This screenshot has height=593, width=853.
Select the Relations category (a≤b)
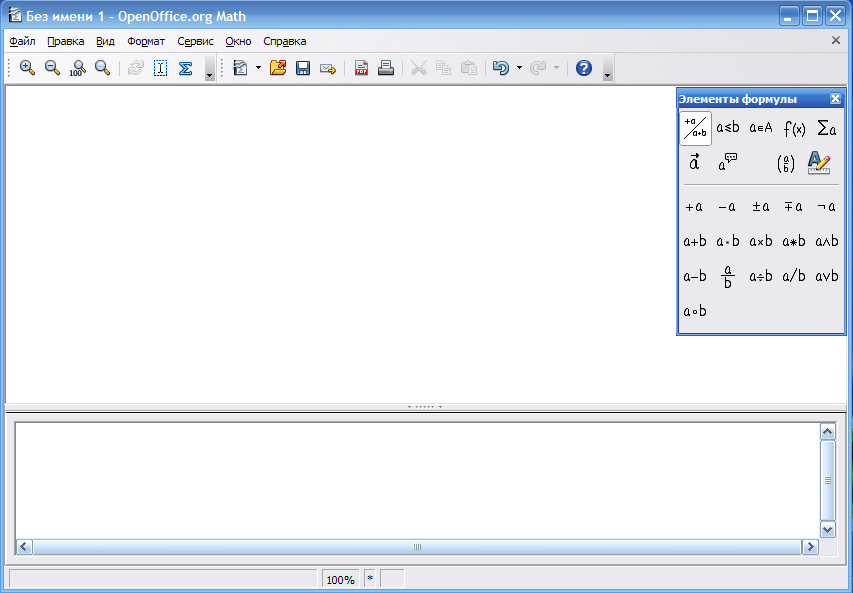[728, 128]
